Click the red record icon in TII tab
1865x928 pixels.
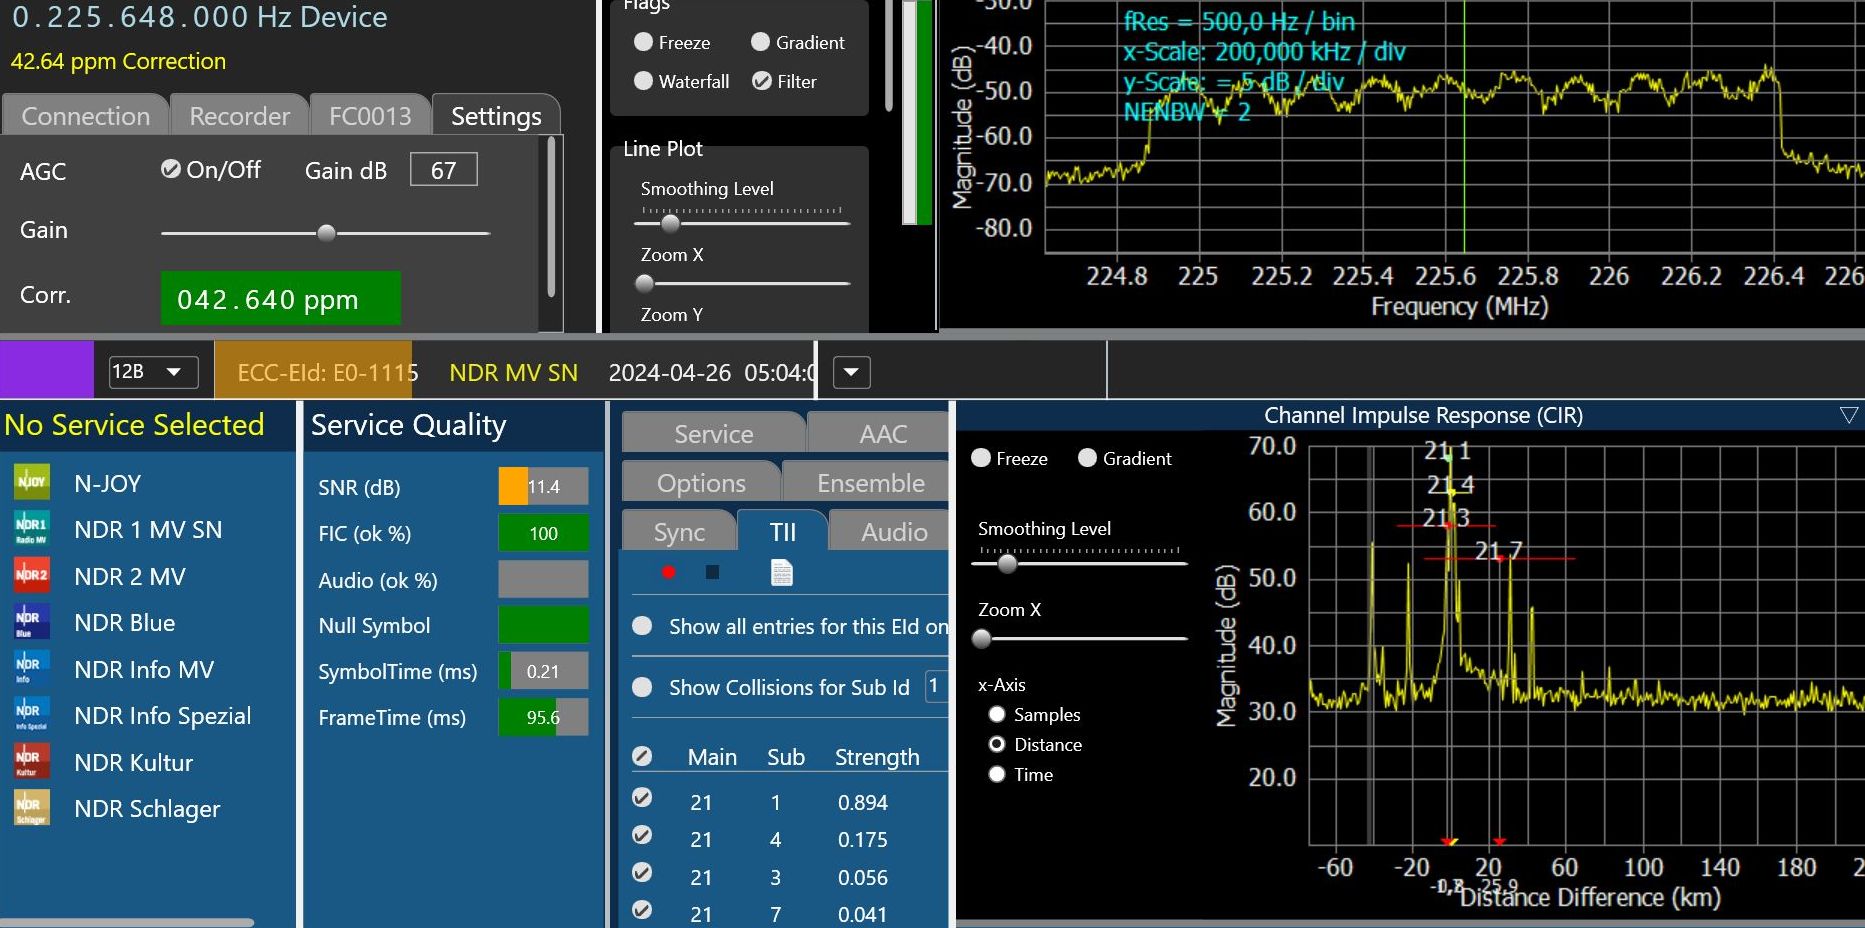668,572
